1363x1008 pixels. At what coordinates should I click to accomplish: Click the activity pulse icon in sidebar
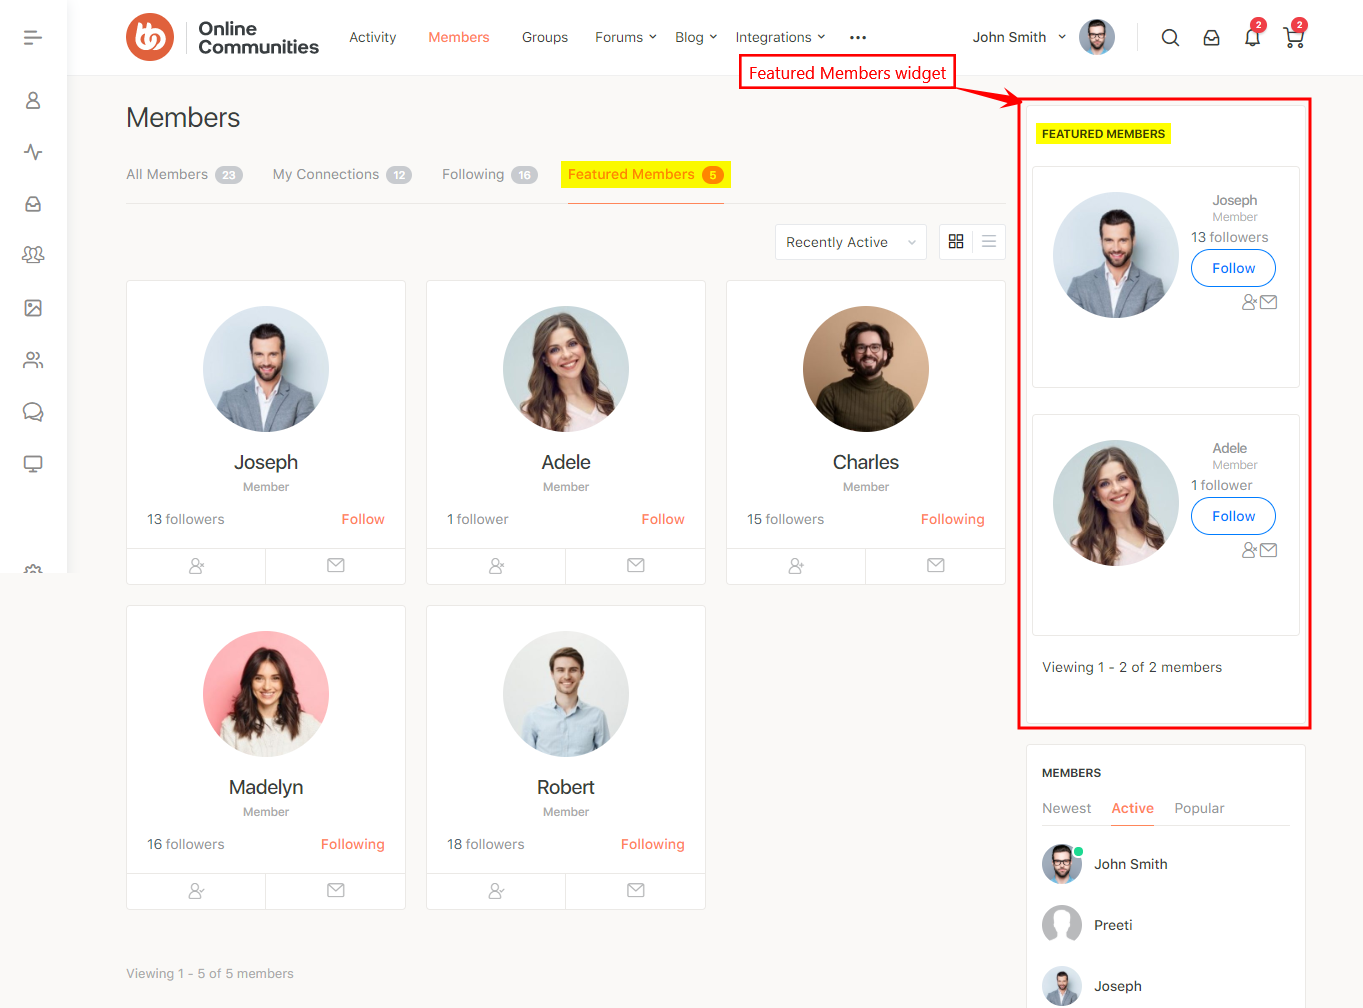coord(33,152)
